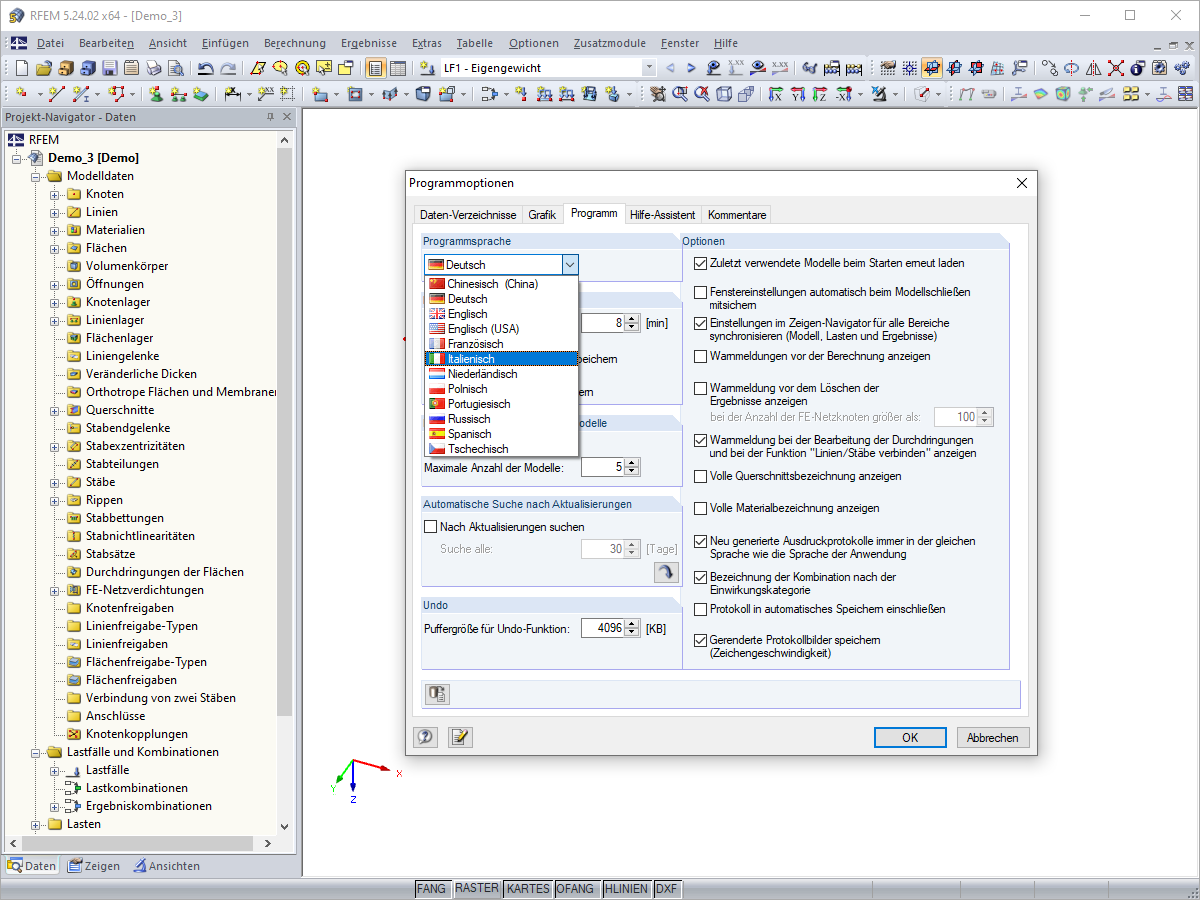Open the Datei menu
Image resolution: width=1200 pixels, height=900 pixels.
click(x=50, y=43)
